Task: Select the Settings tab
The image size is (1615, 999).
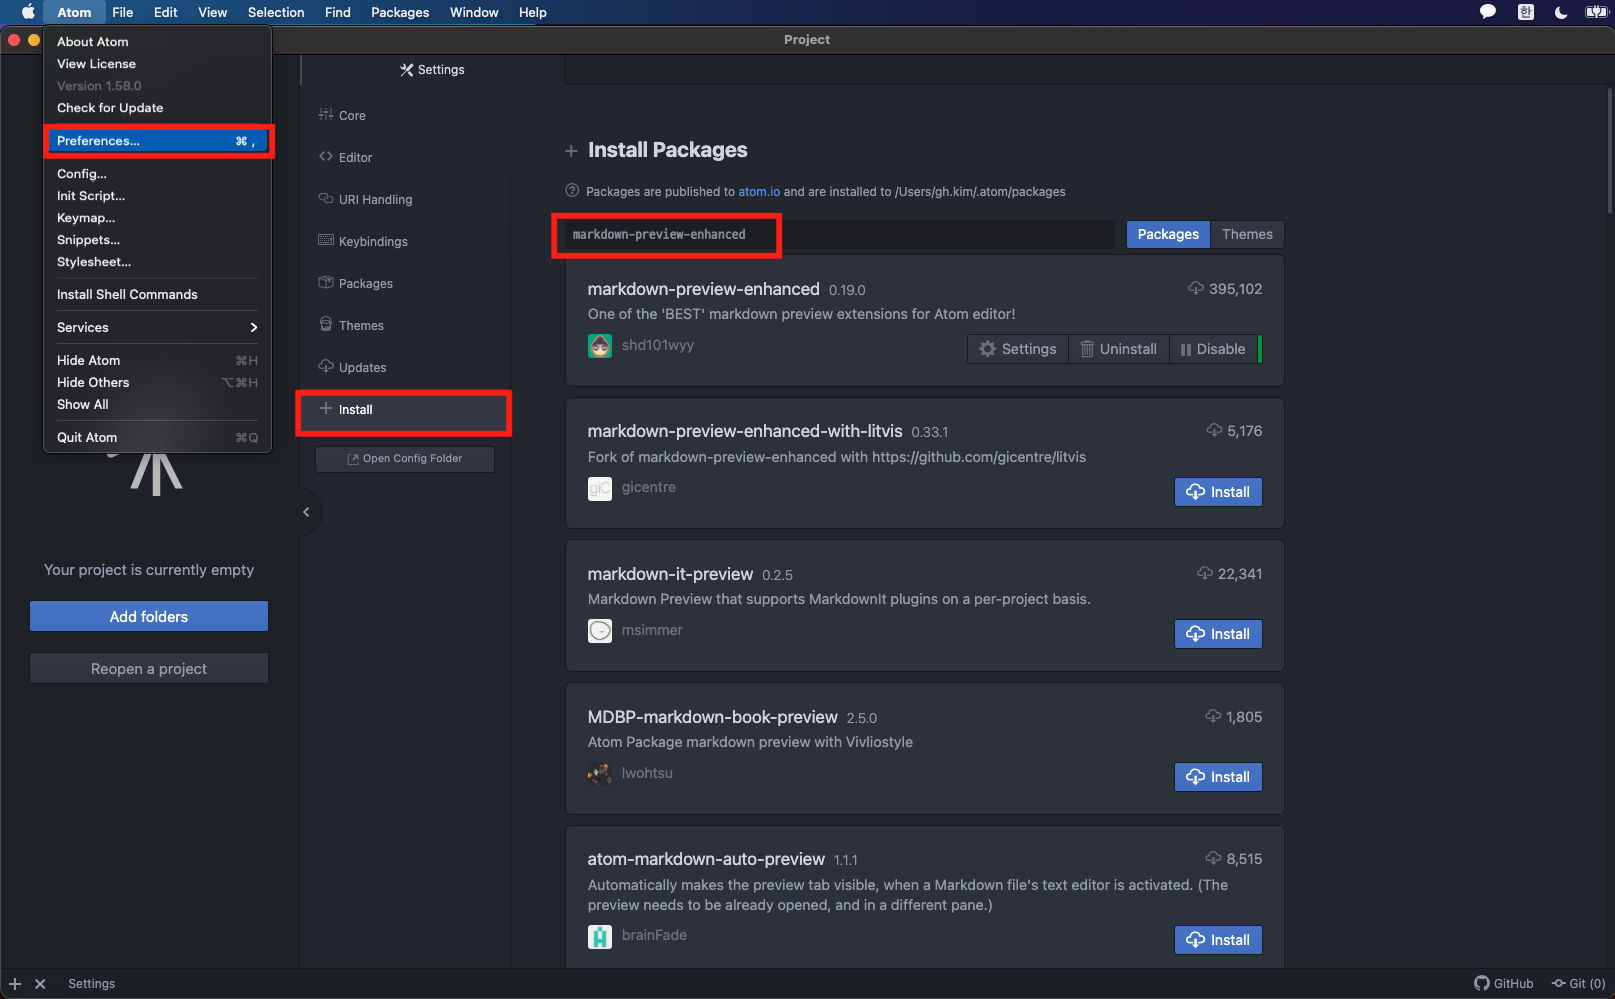Action: point(432,70)
